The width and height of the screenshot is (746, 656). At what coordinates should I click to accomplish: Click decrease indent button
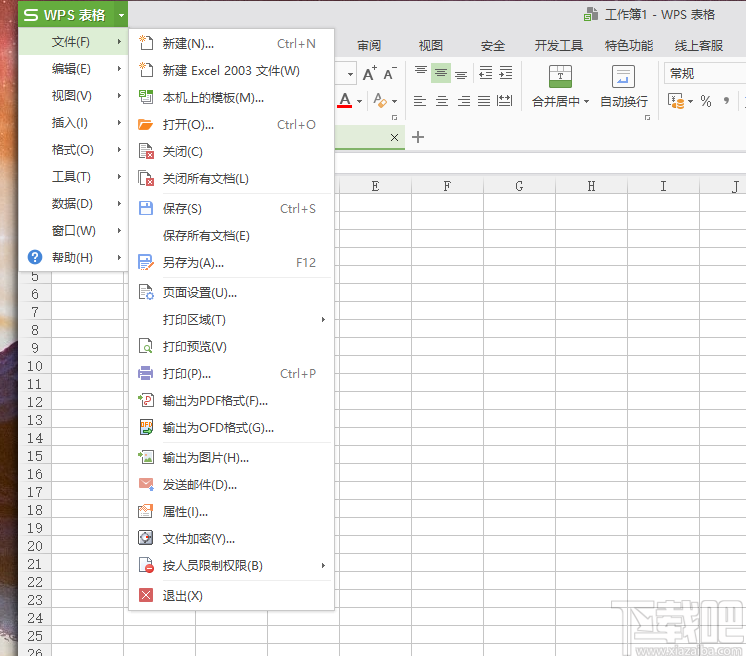[x=485, y=73]
